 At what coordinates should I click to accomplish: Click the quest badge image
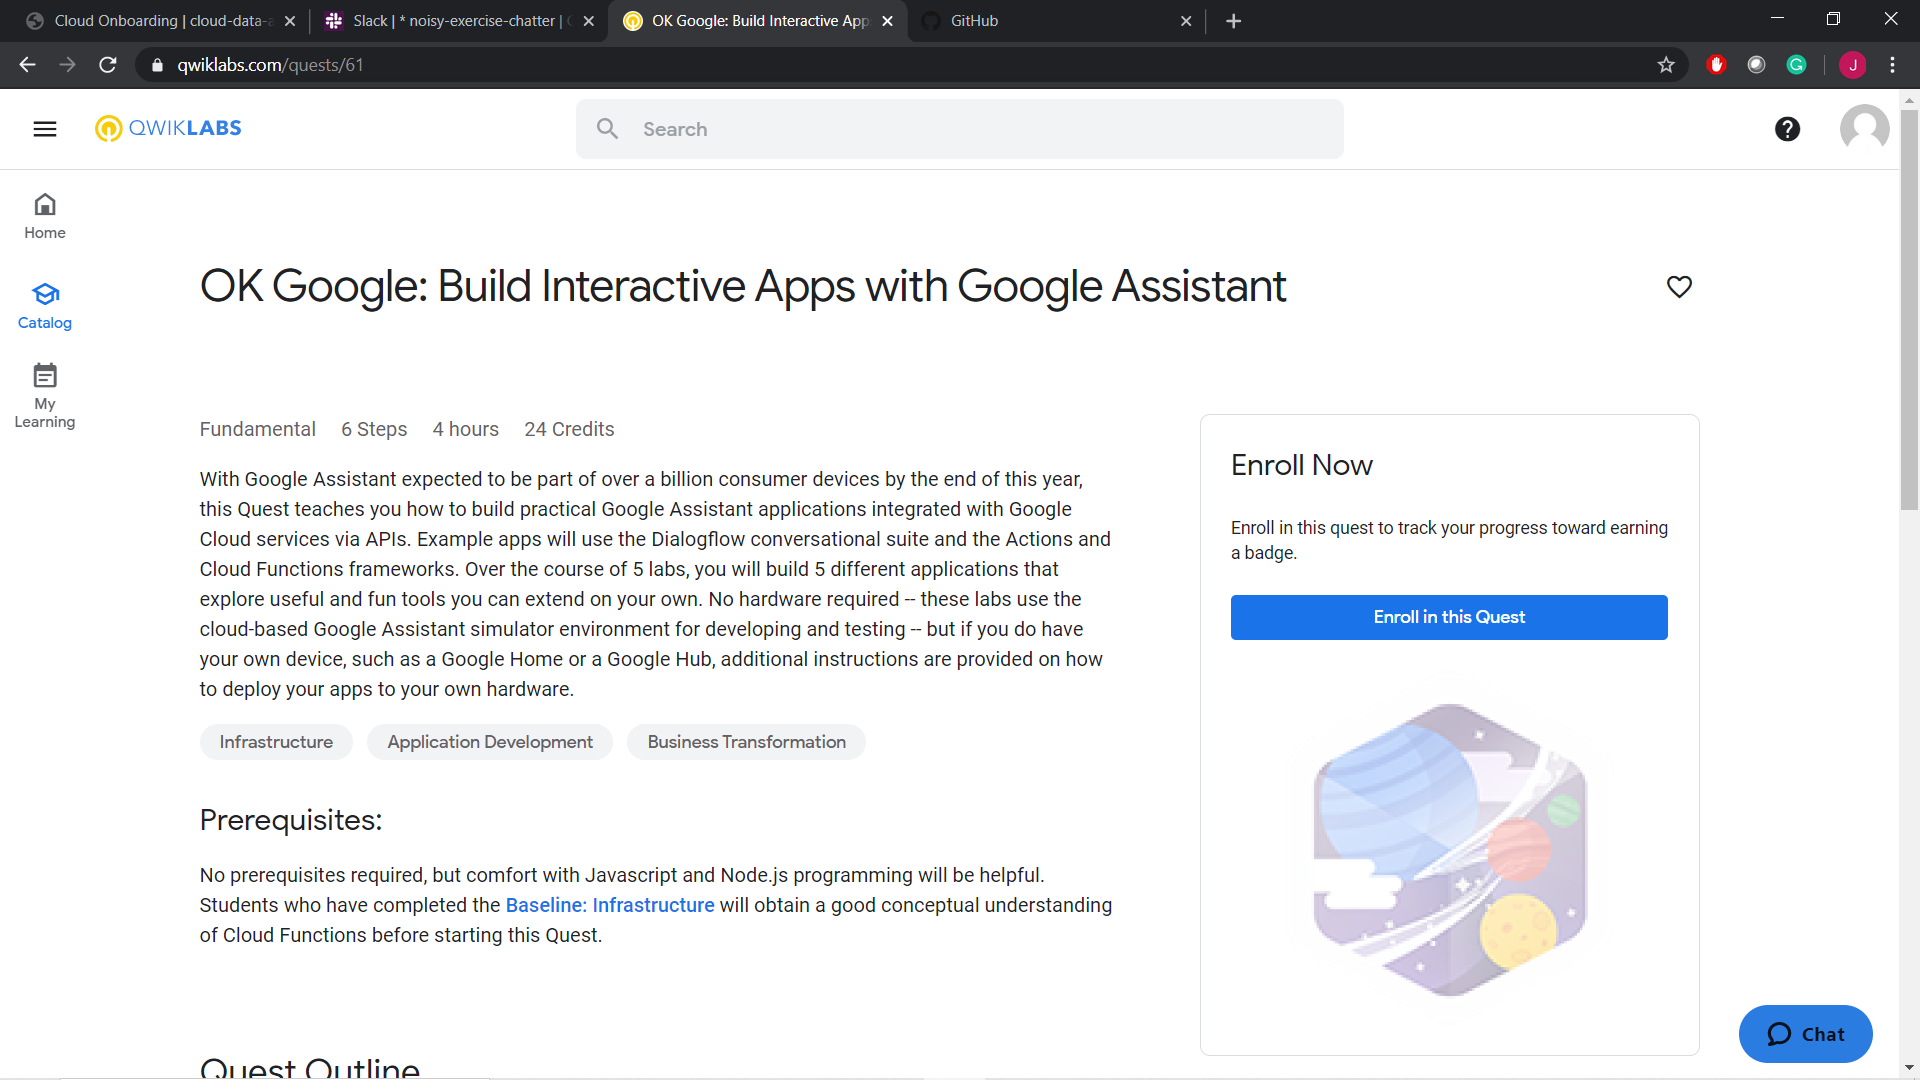tap(1449, 850)
